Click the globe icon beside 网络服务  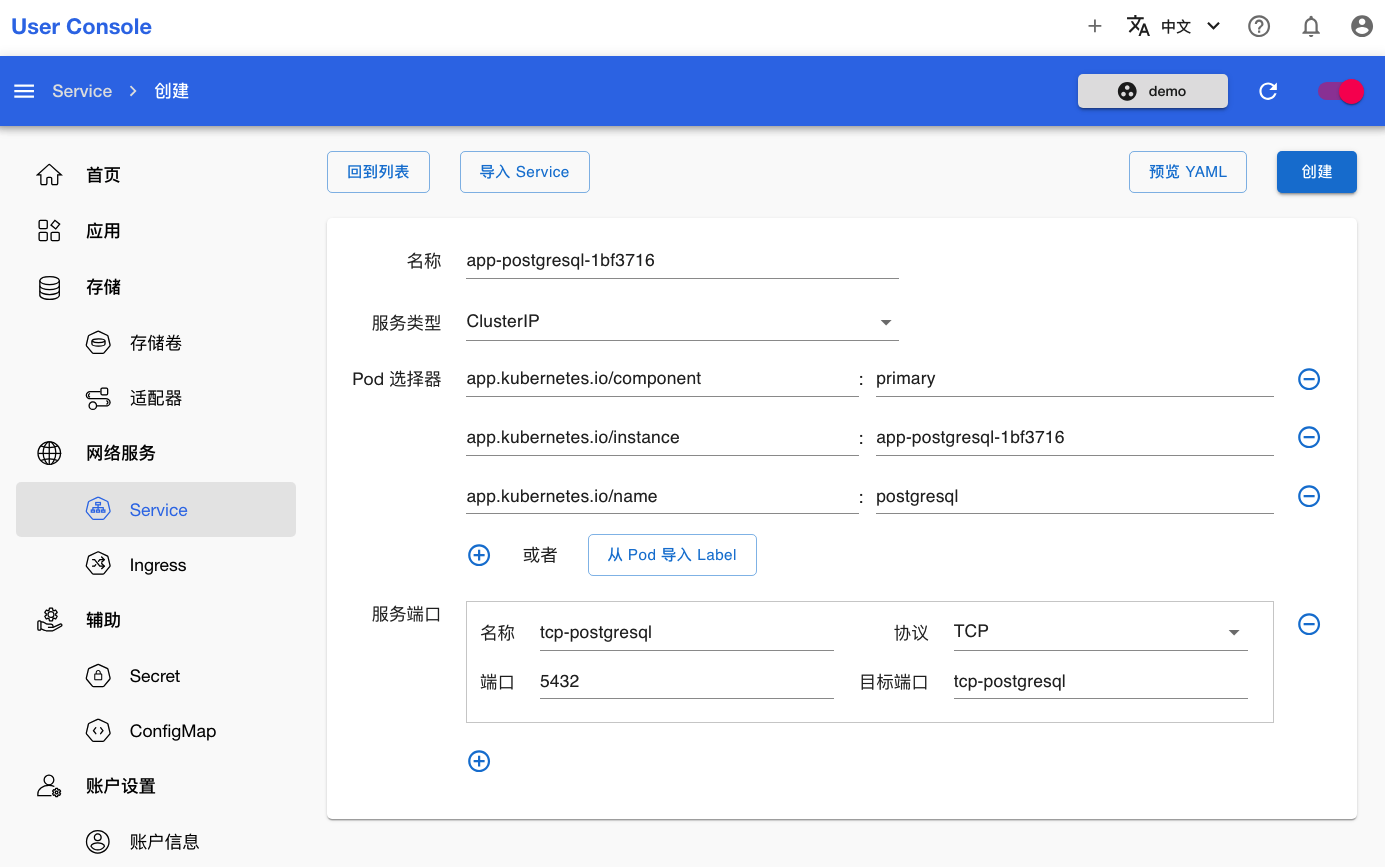(49, 453)
